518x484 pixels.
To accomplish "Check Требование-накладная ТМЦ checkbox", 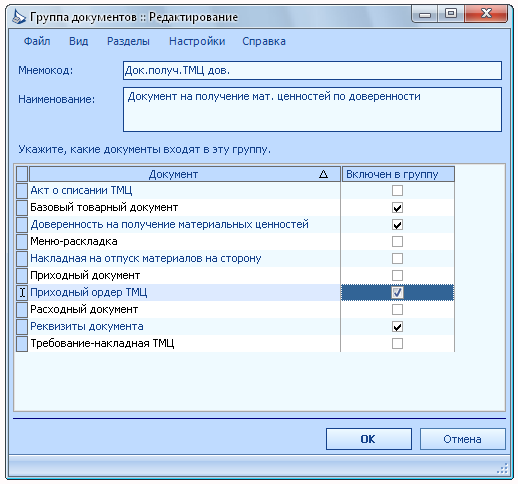I will (x=397, y=344).
